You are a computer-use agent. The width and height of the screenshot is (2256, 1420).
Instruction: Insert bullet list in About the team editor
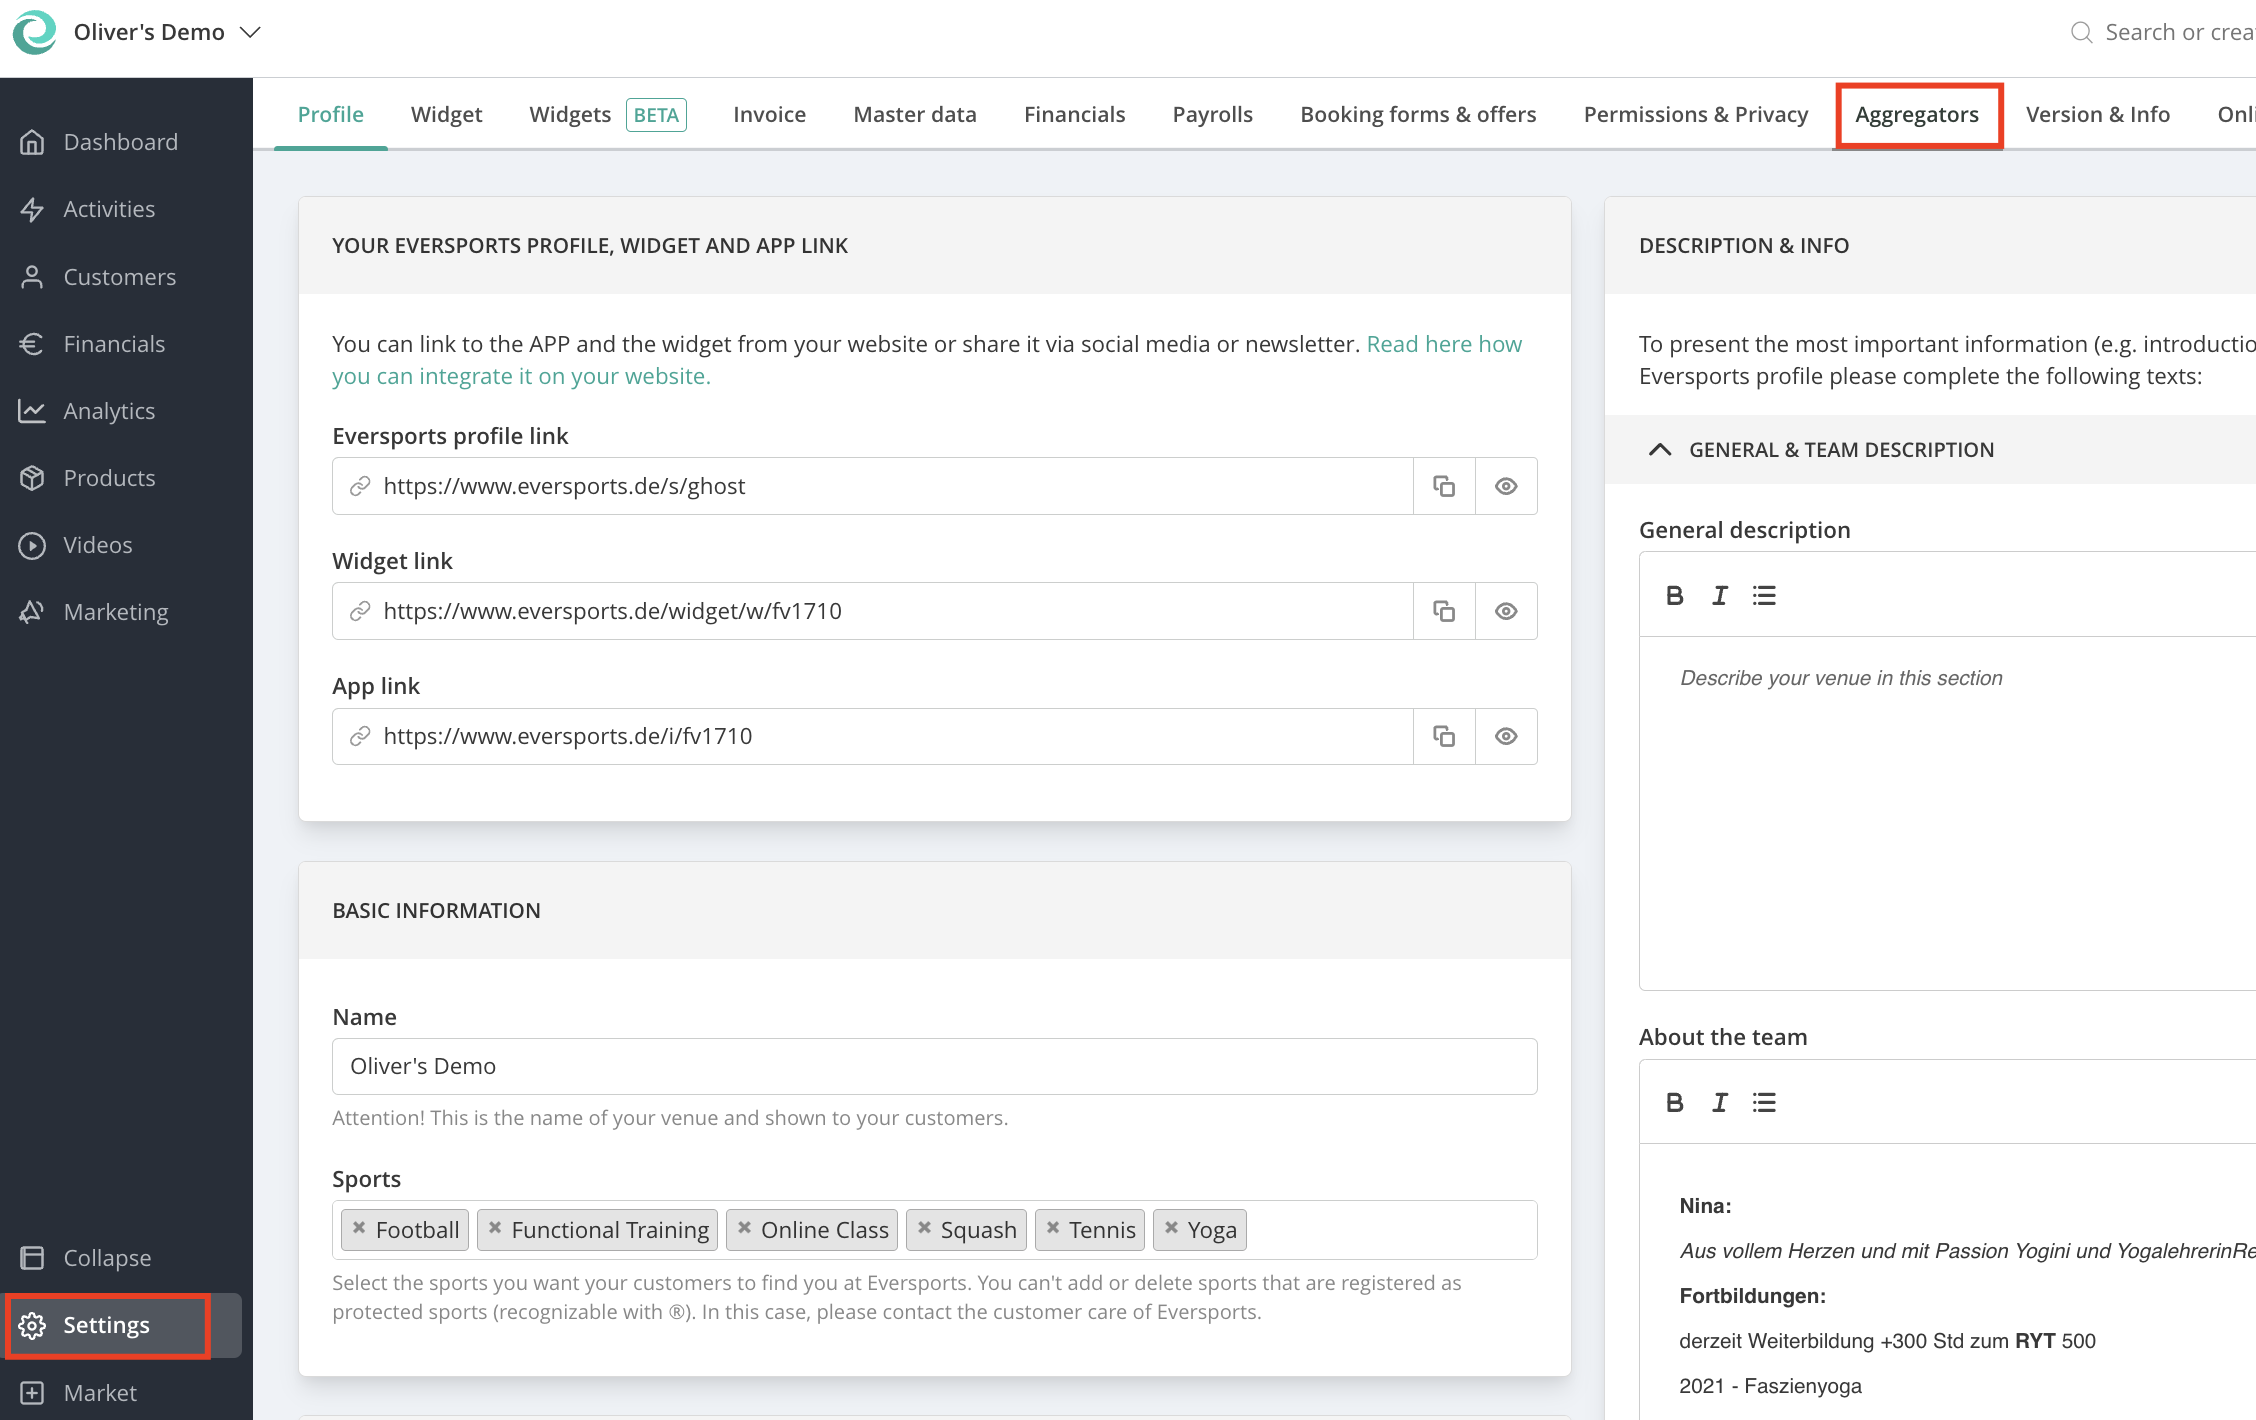(x=1764, y=1102)
